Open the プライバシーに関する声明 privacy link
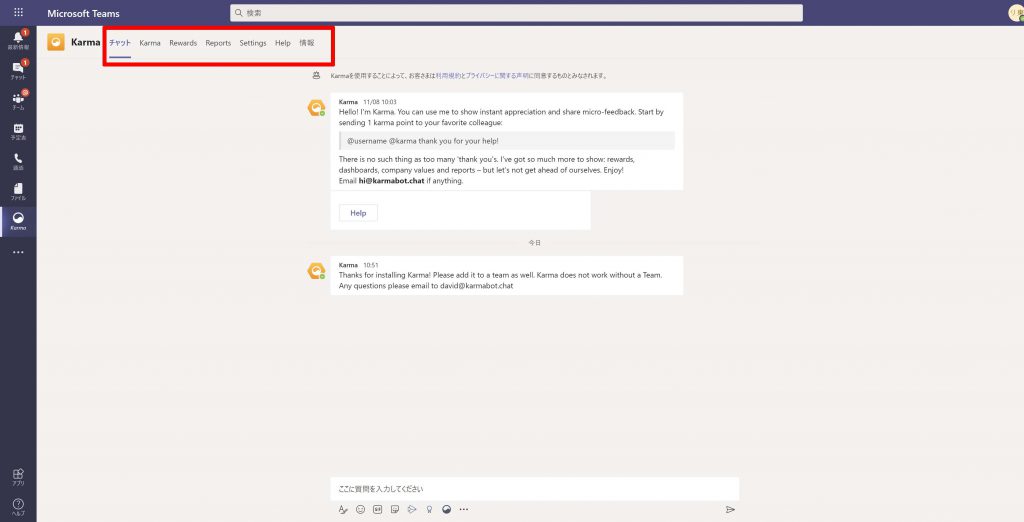The width and height of the screenshot is (1024, 522). (498, 76)
